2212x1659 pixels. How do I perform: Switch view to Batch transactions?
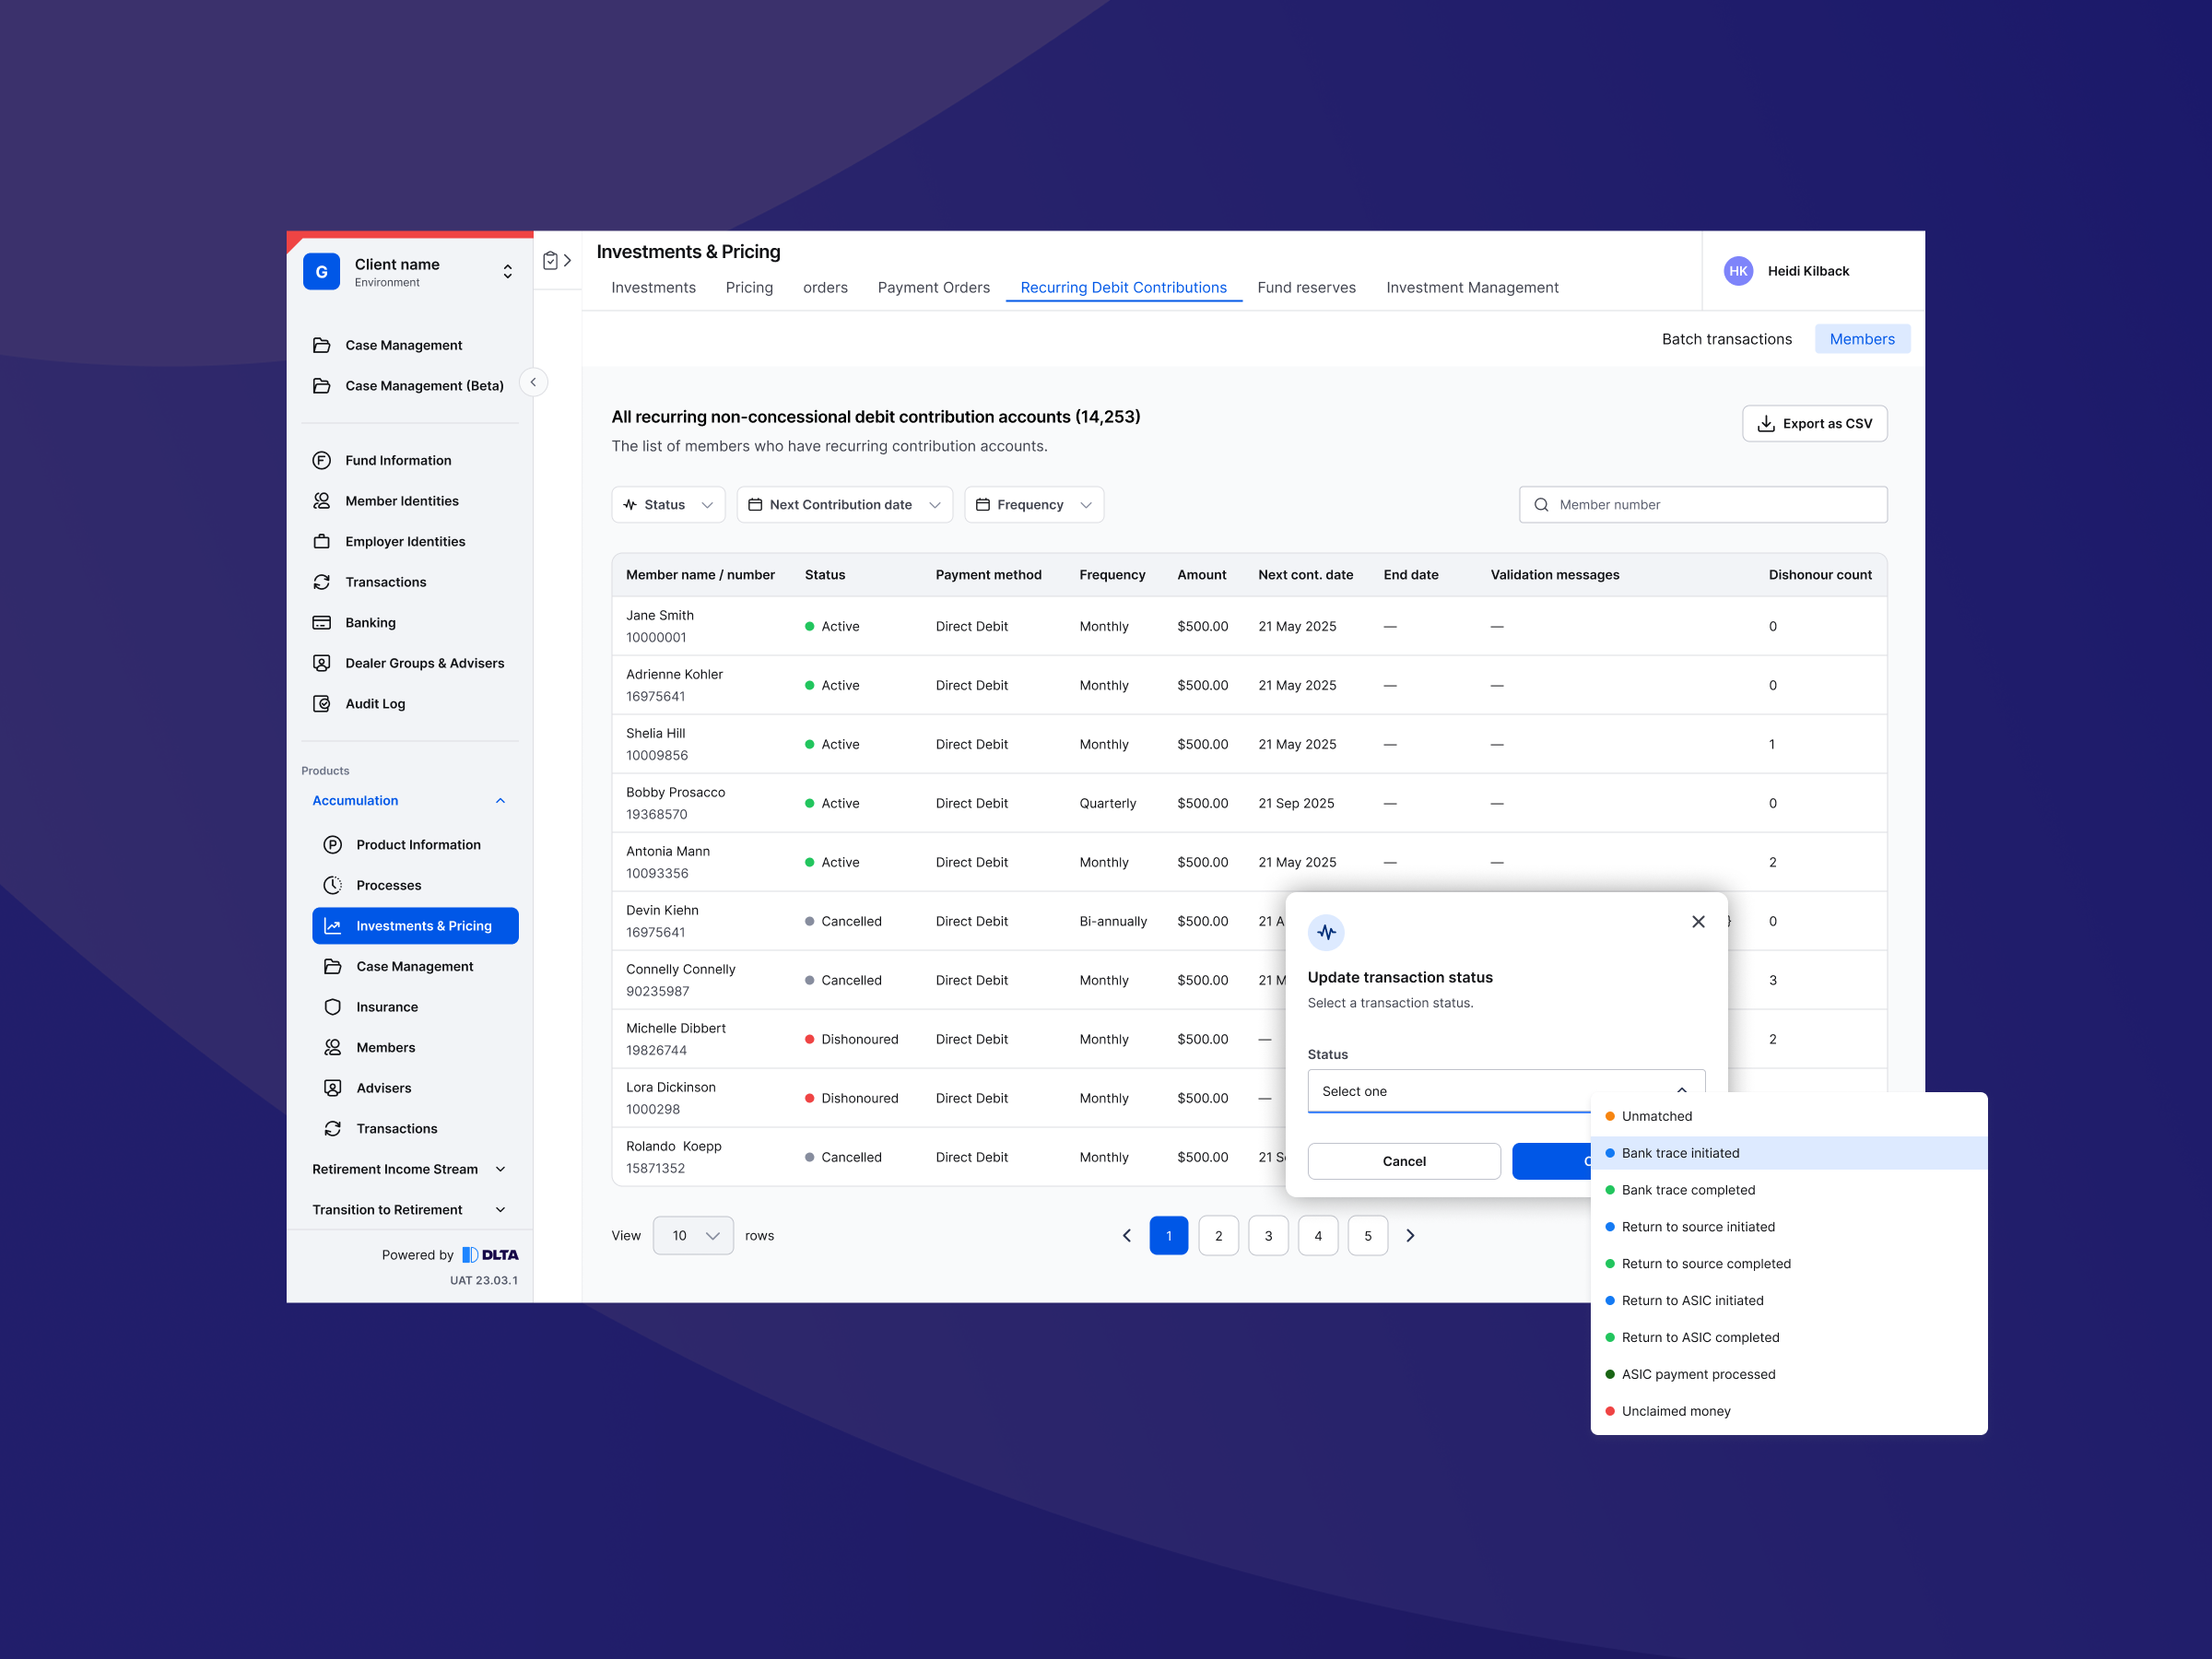[1726, 339]
